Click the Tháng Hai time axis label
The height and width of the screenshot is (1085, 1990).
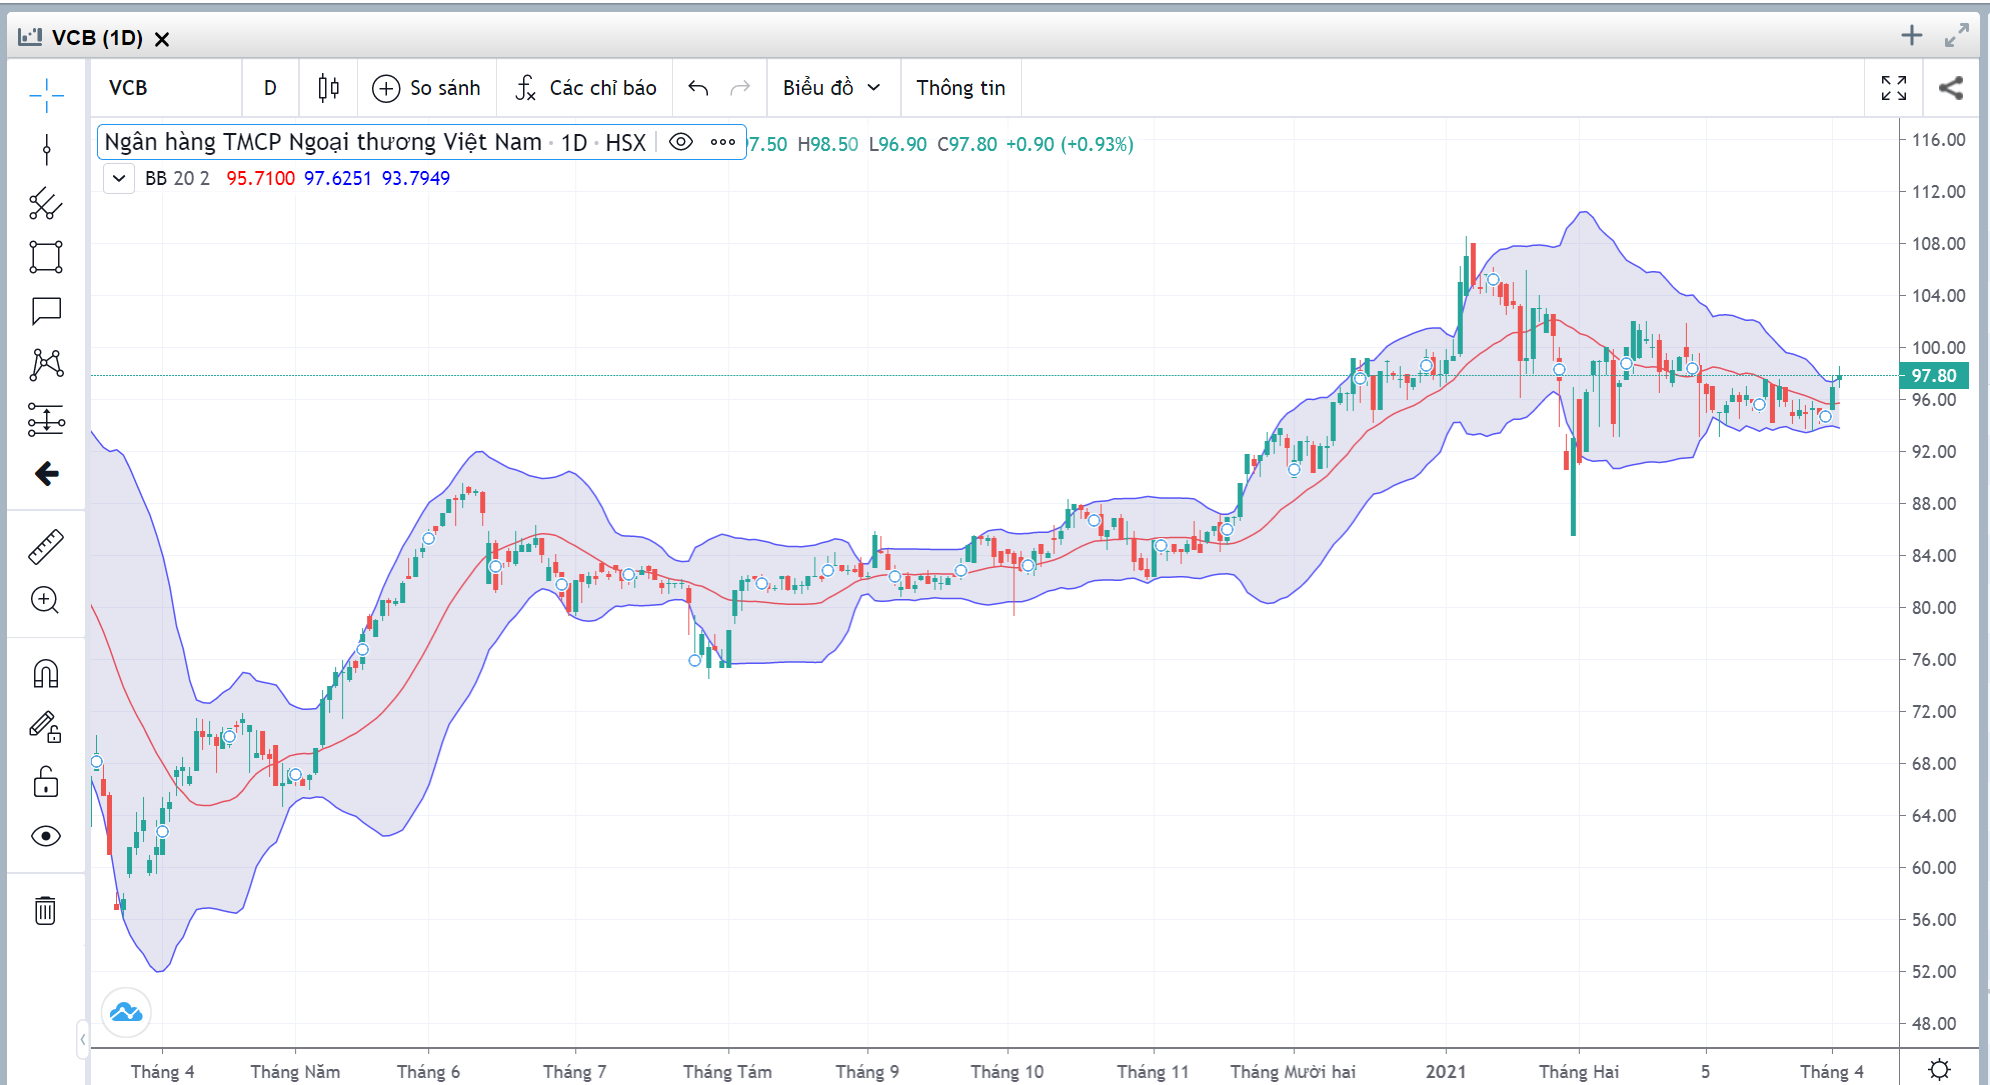pos(1578,1072)
